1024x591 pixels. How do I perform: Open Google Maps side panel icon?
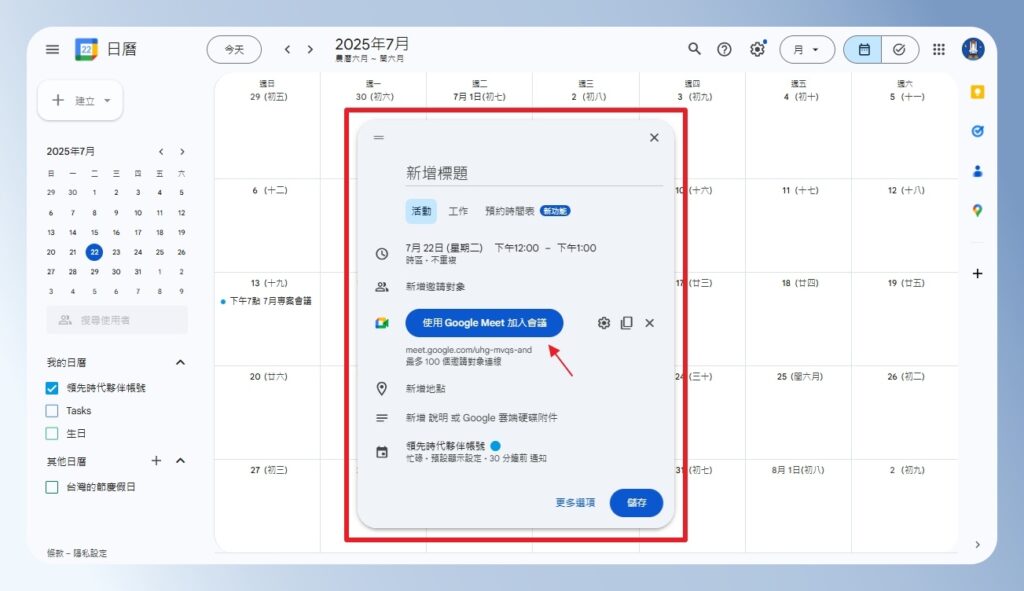[x=977, y=210]
